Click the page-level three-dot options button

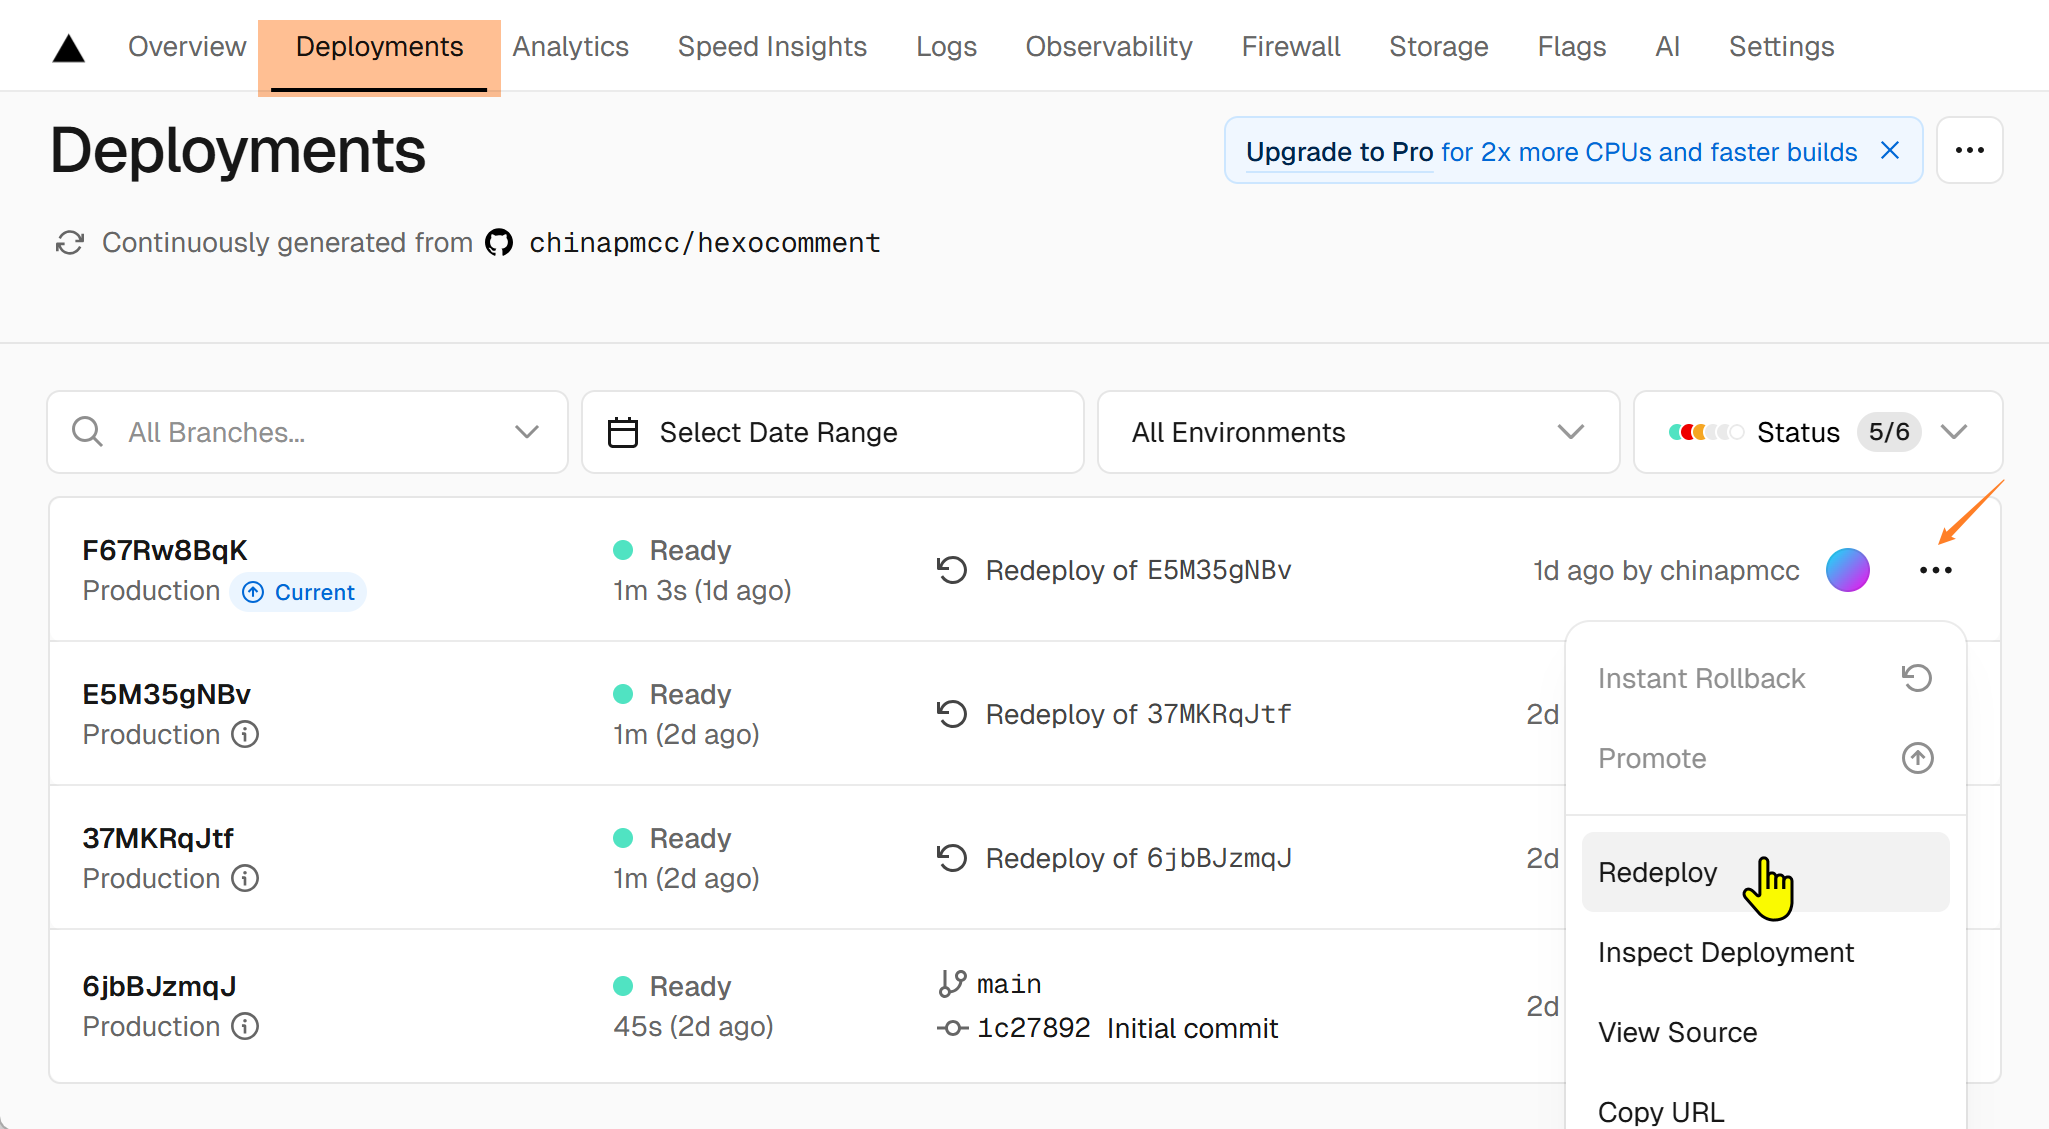(1969, 151)
